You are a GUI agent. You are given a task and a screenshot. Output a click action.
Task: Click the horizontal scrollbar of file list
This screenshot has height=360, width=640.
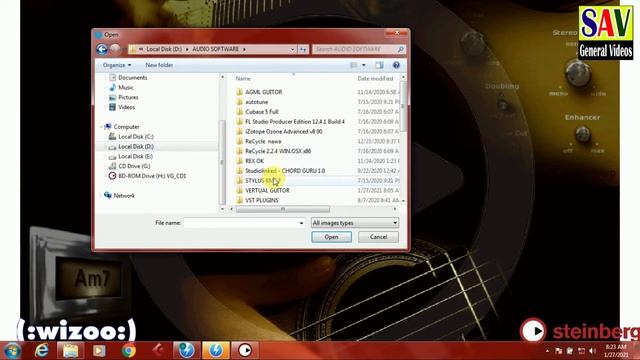282,209
